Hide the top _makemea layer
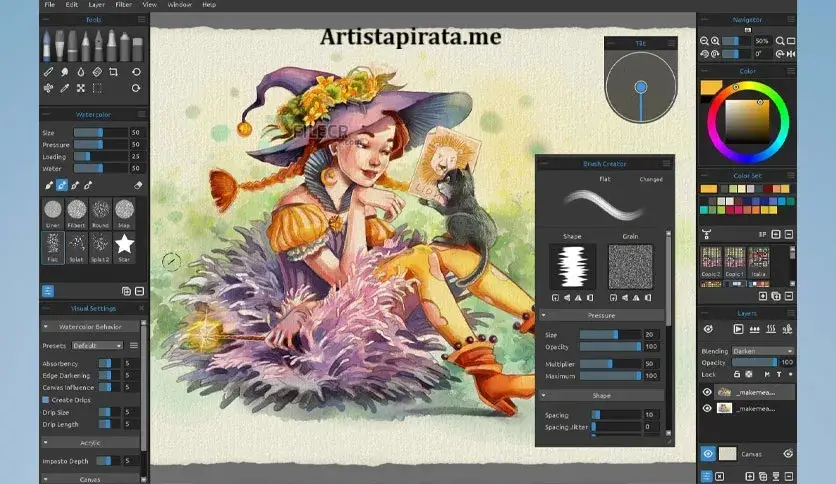This screenshot has height=484, width=836. click(x=708, y=392)
